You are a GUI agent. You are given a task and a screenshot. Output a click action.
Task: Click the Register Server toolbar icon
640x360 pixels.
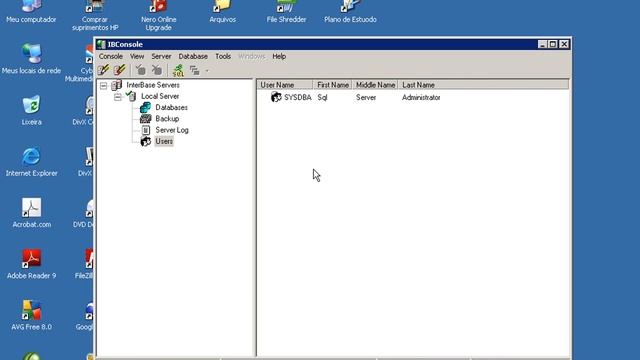tap(104, 70)
